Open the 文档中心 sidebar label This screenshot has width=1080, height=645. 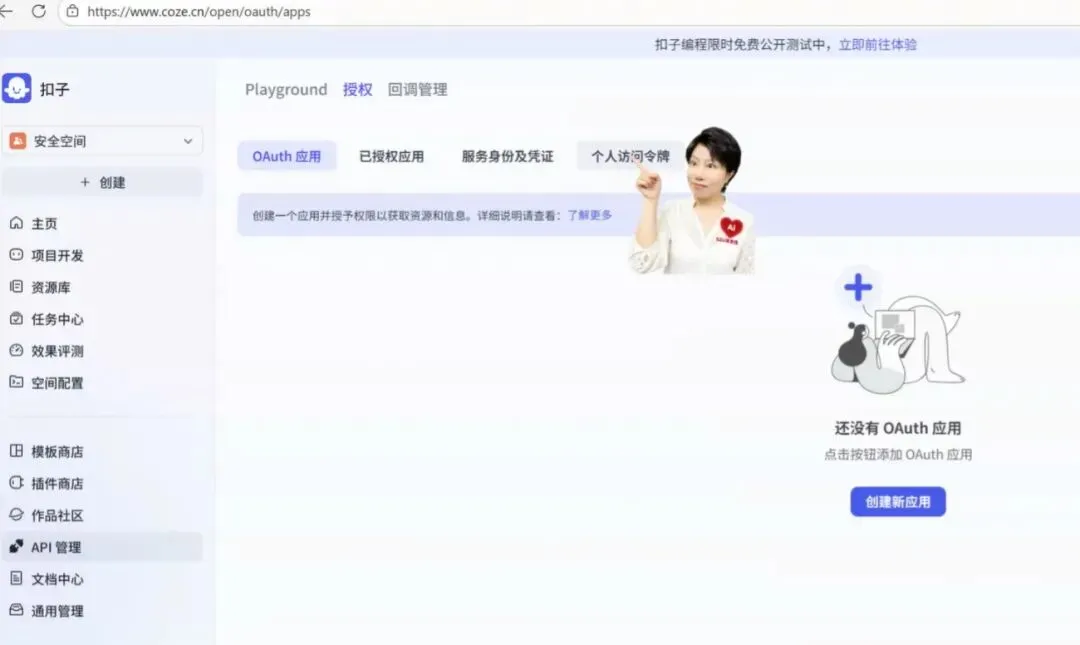[x=57, y=579]
